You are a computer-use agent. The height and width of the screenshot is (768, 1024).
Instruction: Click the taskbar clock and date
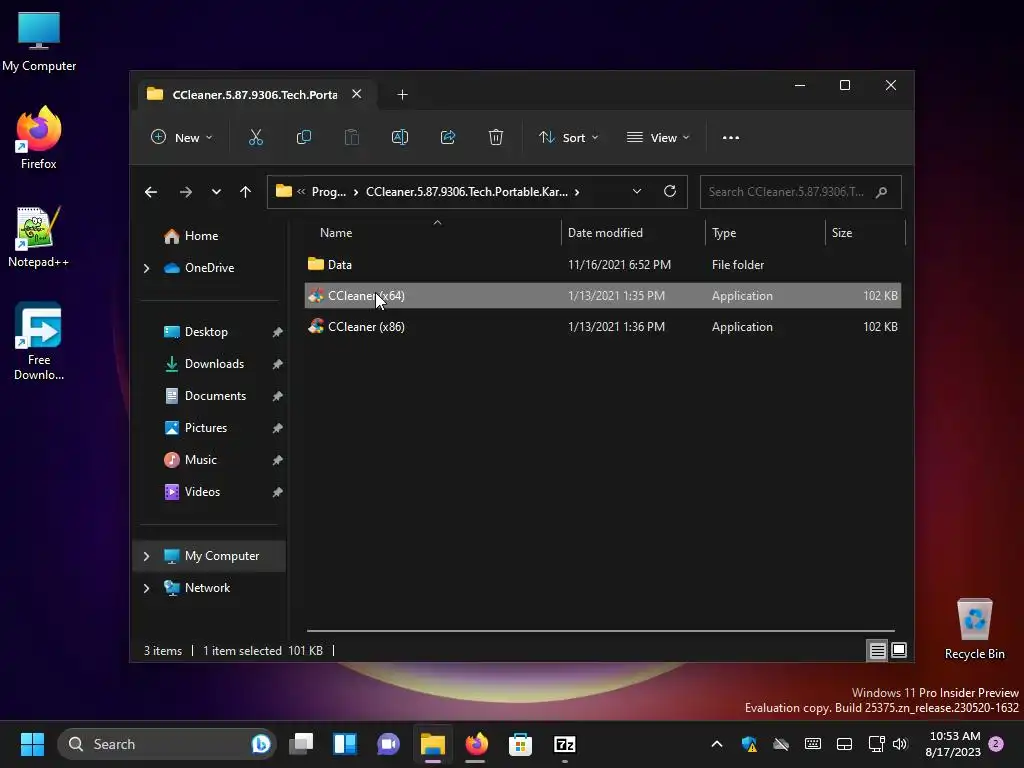point(953,744)
